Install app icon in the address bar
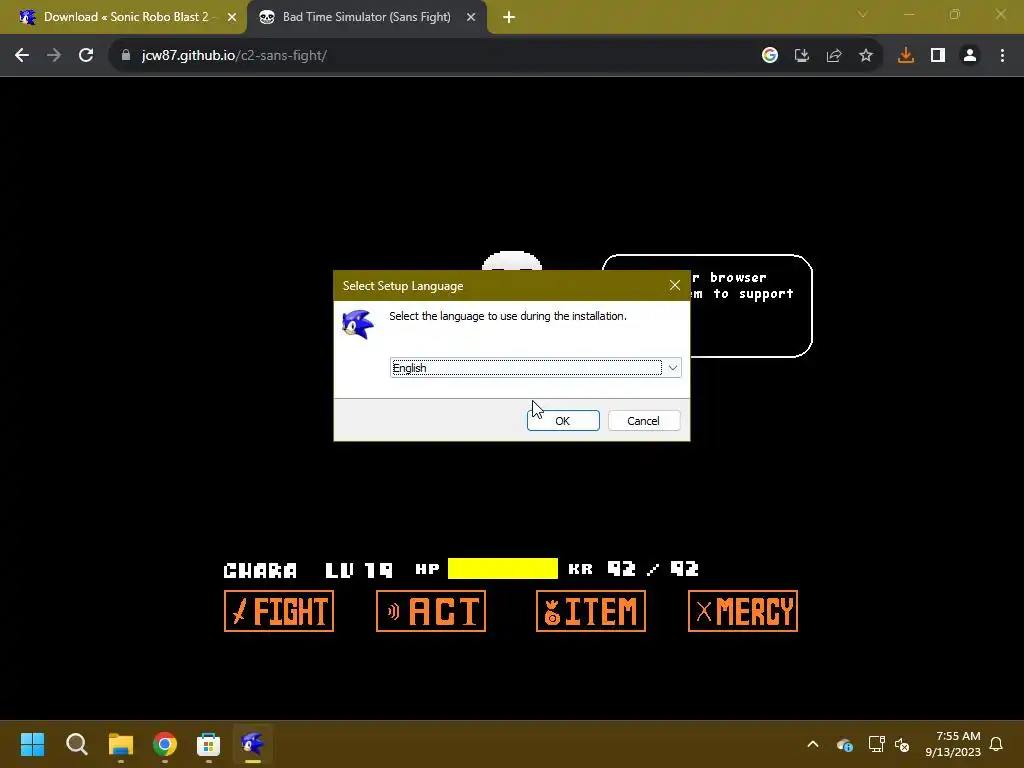 [802, 56]
